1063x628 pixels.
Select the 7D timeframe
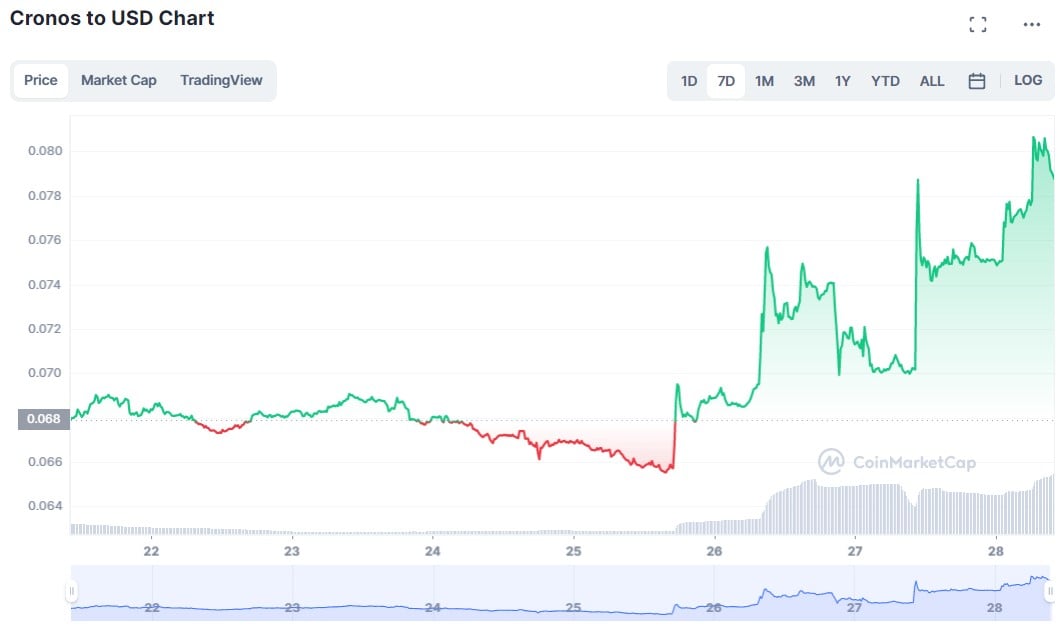pos(726,80)
